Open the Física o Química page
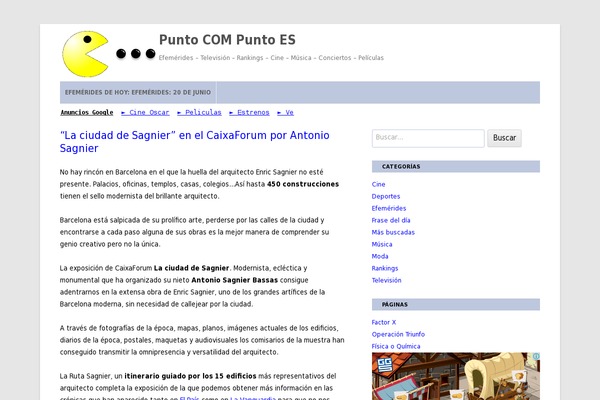Viewport: 600px width, 400px height. coord(396,346)
